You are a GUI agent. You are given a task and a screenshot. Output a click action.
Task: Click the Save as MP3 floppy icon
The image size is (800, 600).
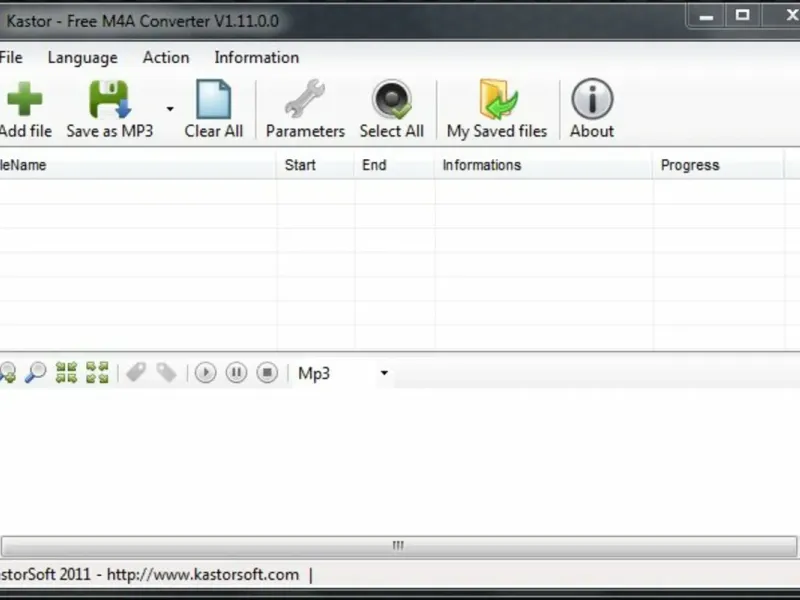110,99
